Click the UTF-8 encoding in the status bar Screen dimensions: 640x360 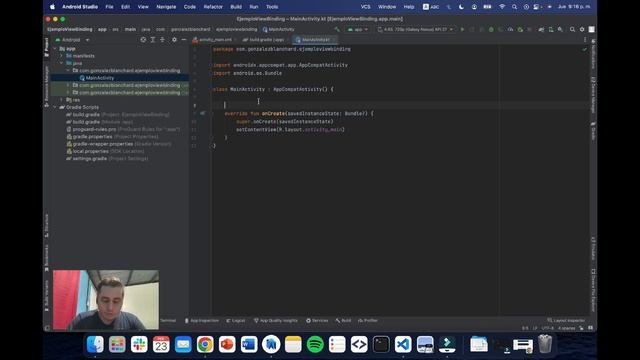click(548, 328)
